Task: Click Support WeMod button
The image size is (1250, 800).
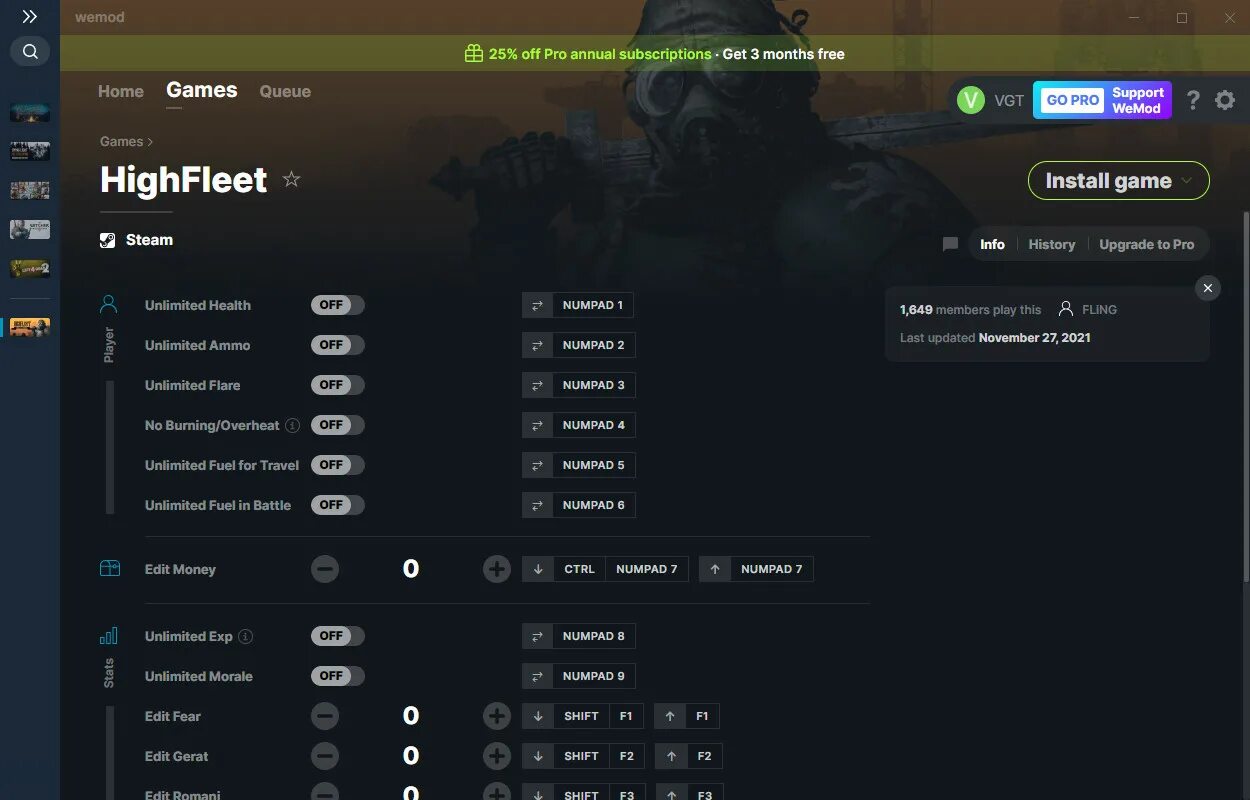Action: pos(1138,100)
